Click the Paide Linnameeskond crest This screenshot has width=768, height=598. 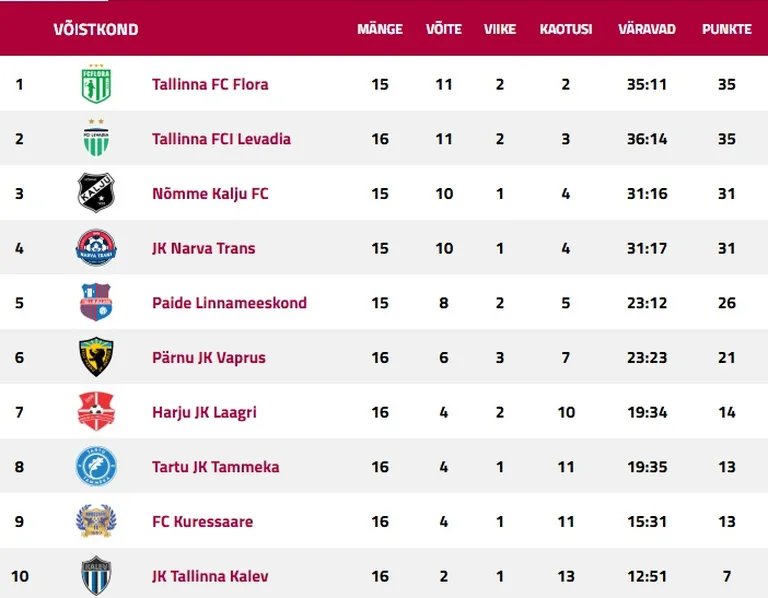tap(96, 302)
